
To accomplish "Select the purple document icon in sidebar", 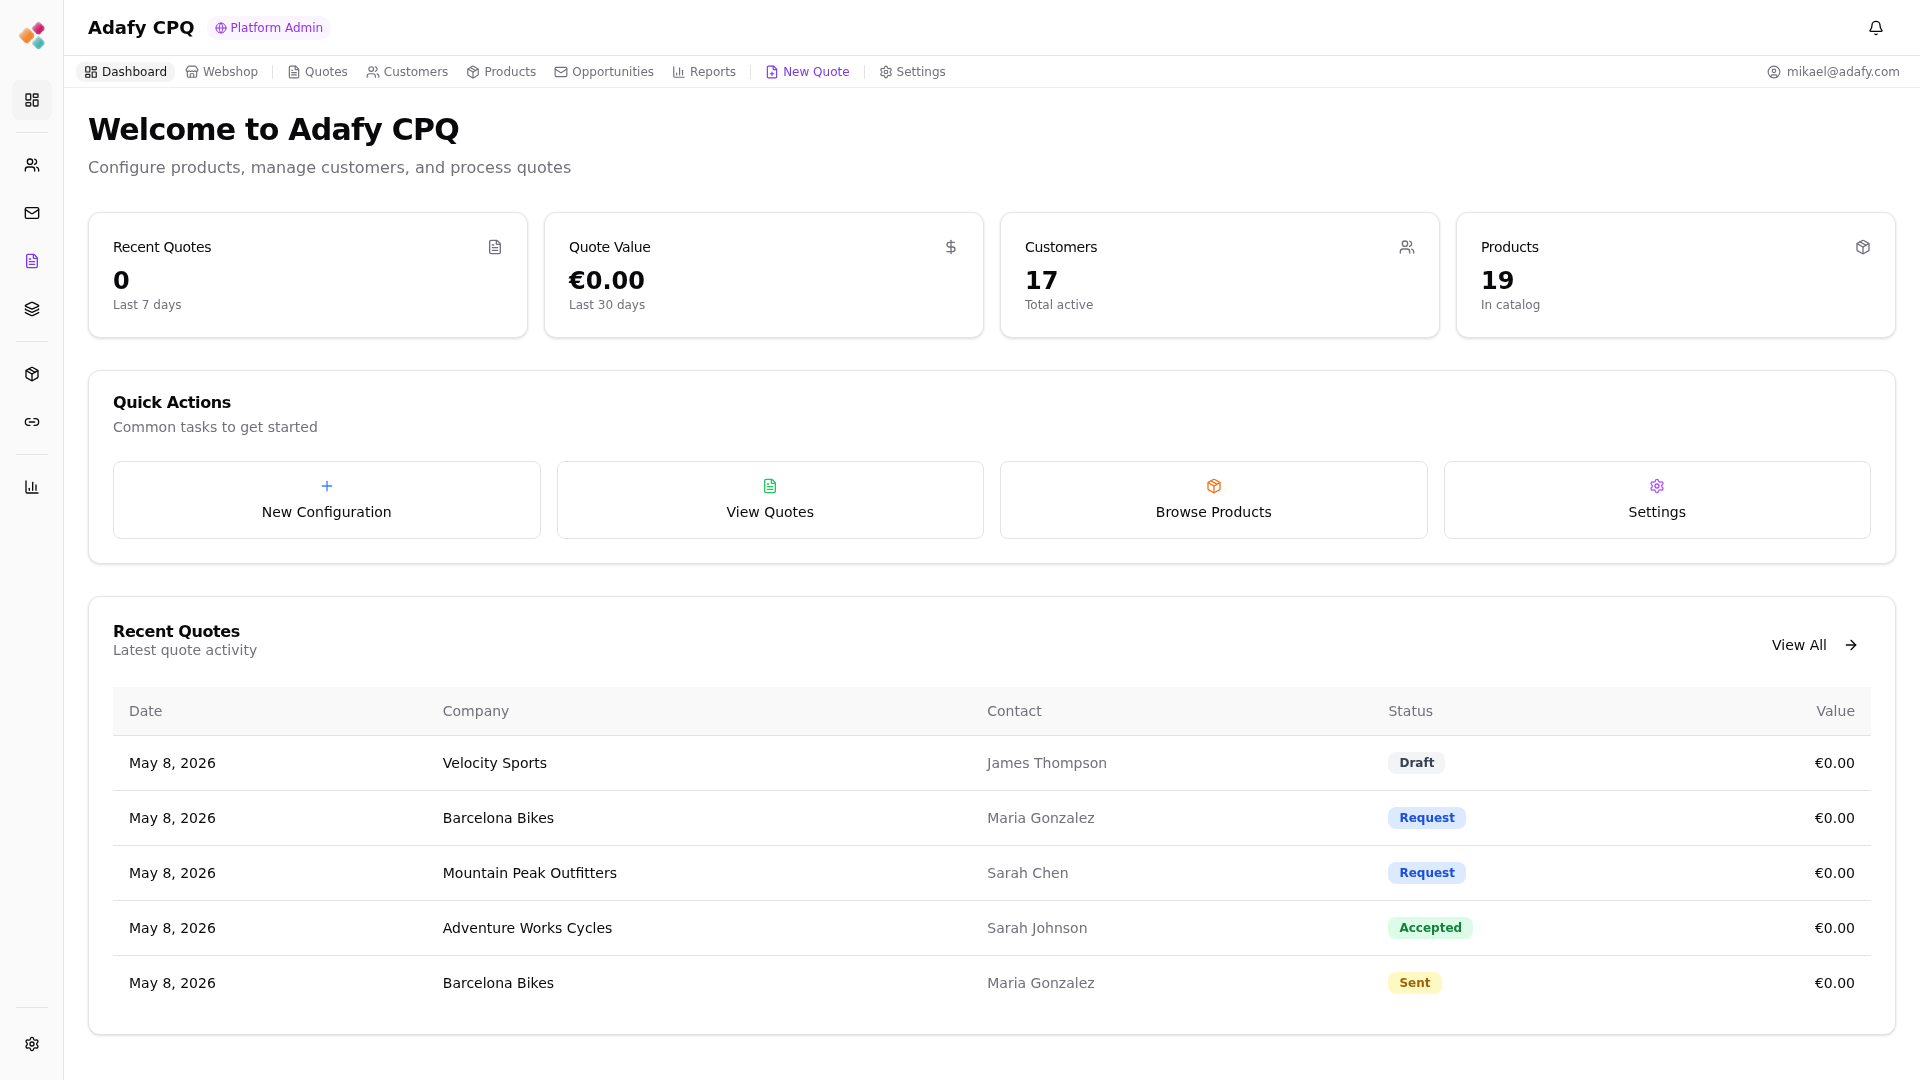I will coord(32,261).
